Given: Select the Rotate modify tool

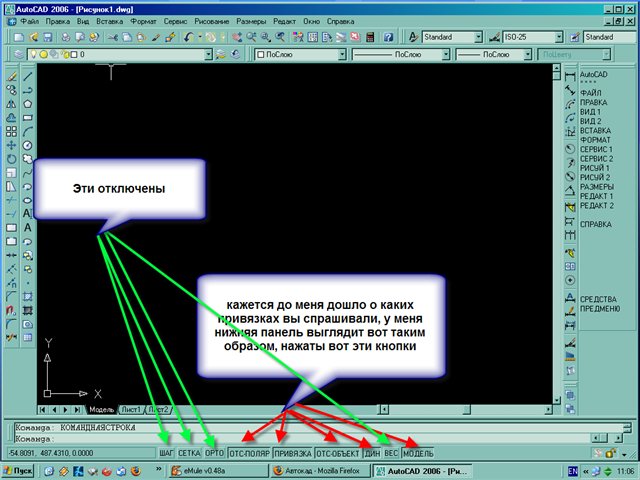Looking at the screenshot, I should pos(10,159).
